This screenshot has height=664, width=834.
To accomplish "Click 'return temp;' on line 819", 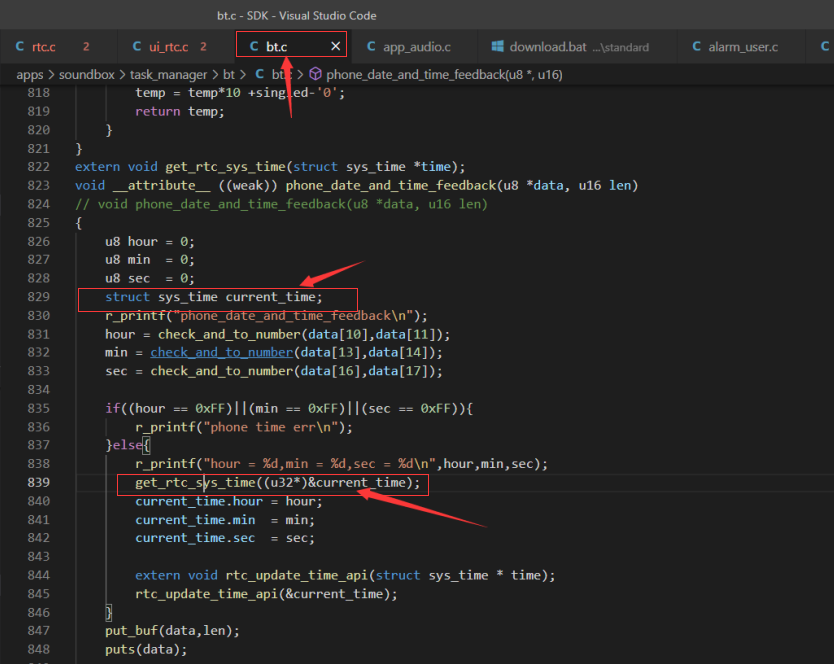I will click(x=180, y=111).
